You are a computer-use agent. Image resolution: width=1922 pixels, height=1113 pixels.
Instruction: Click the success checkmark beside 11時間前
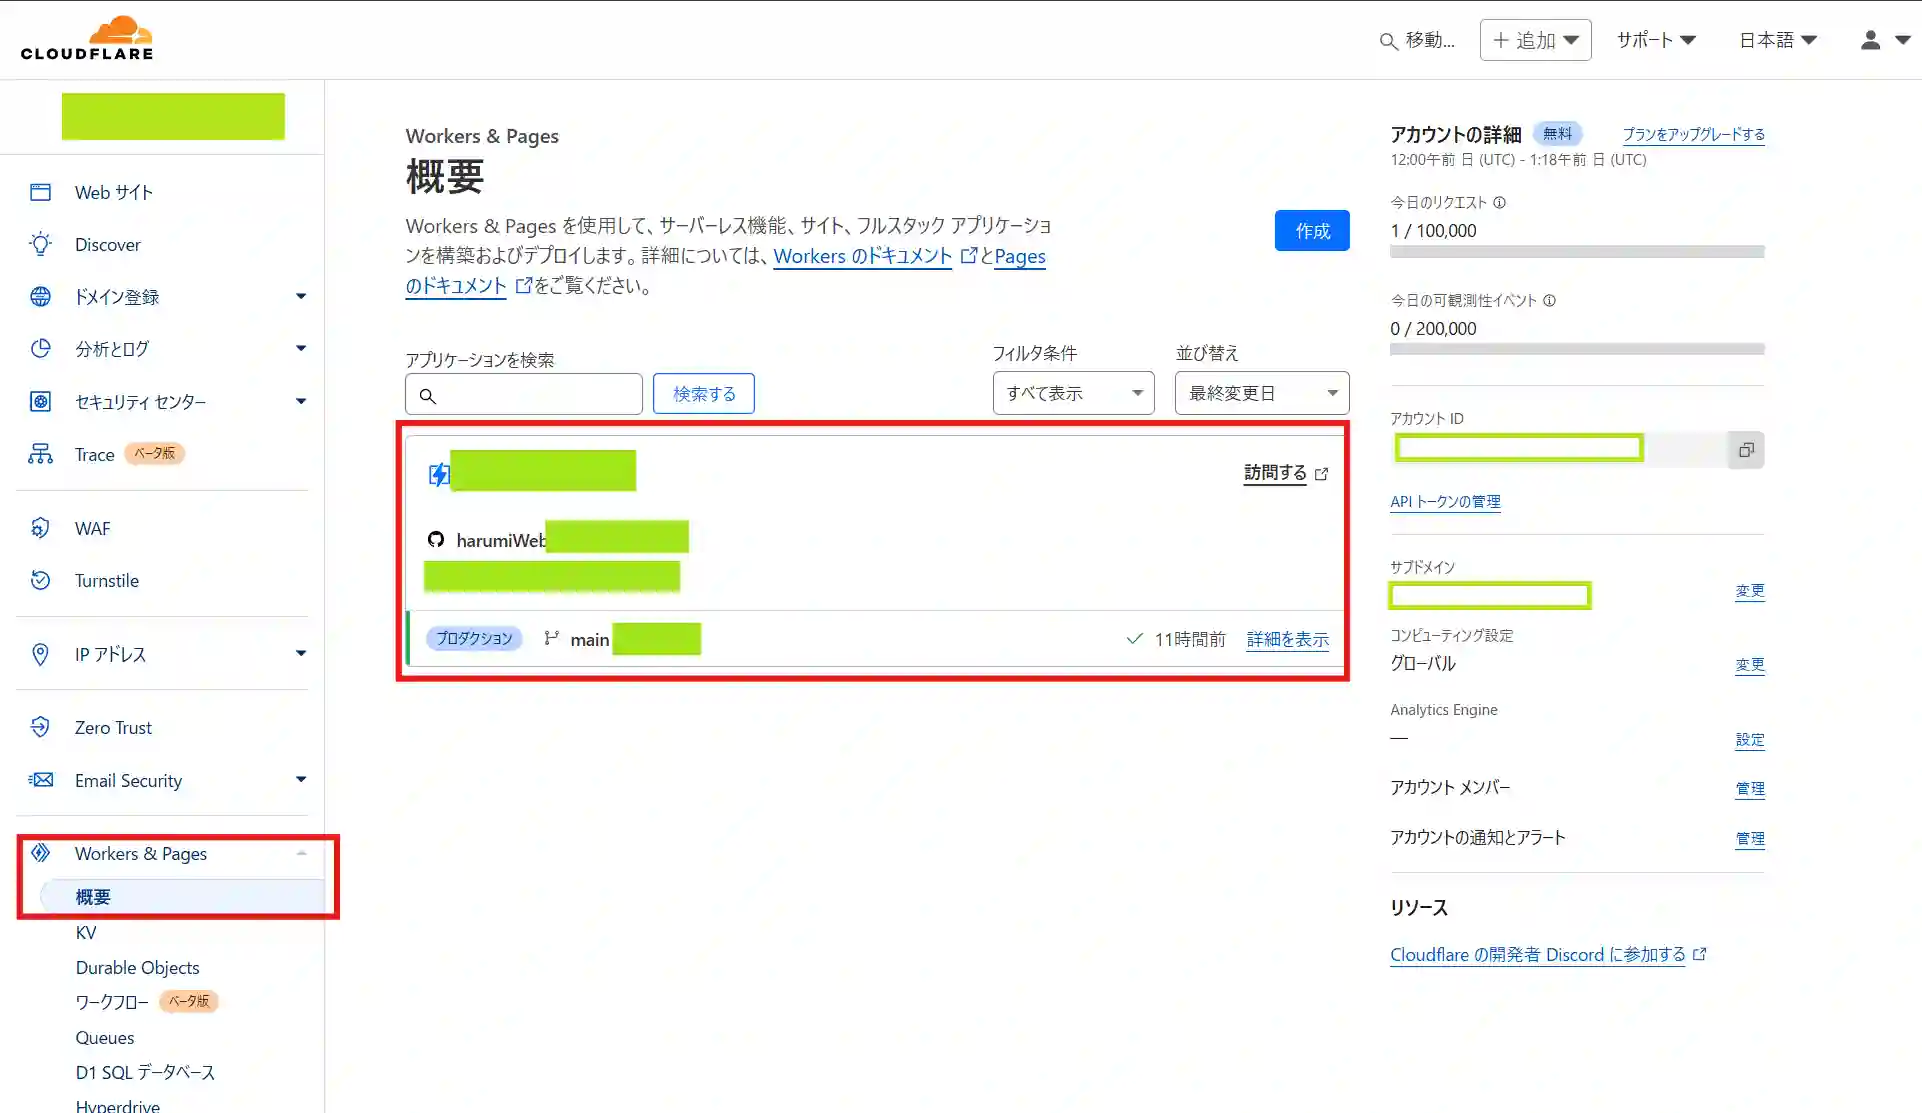click(x=1134, y=638)
